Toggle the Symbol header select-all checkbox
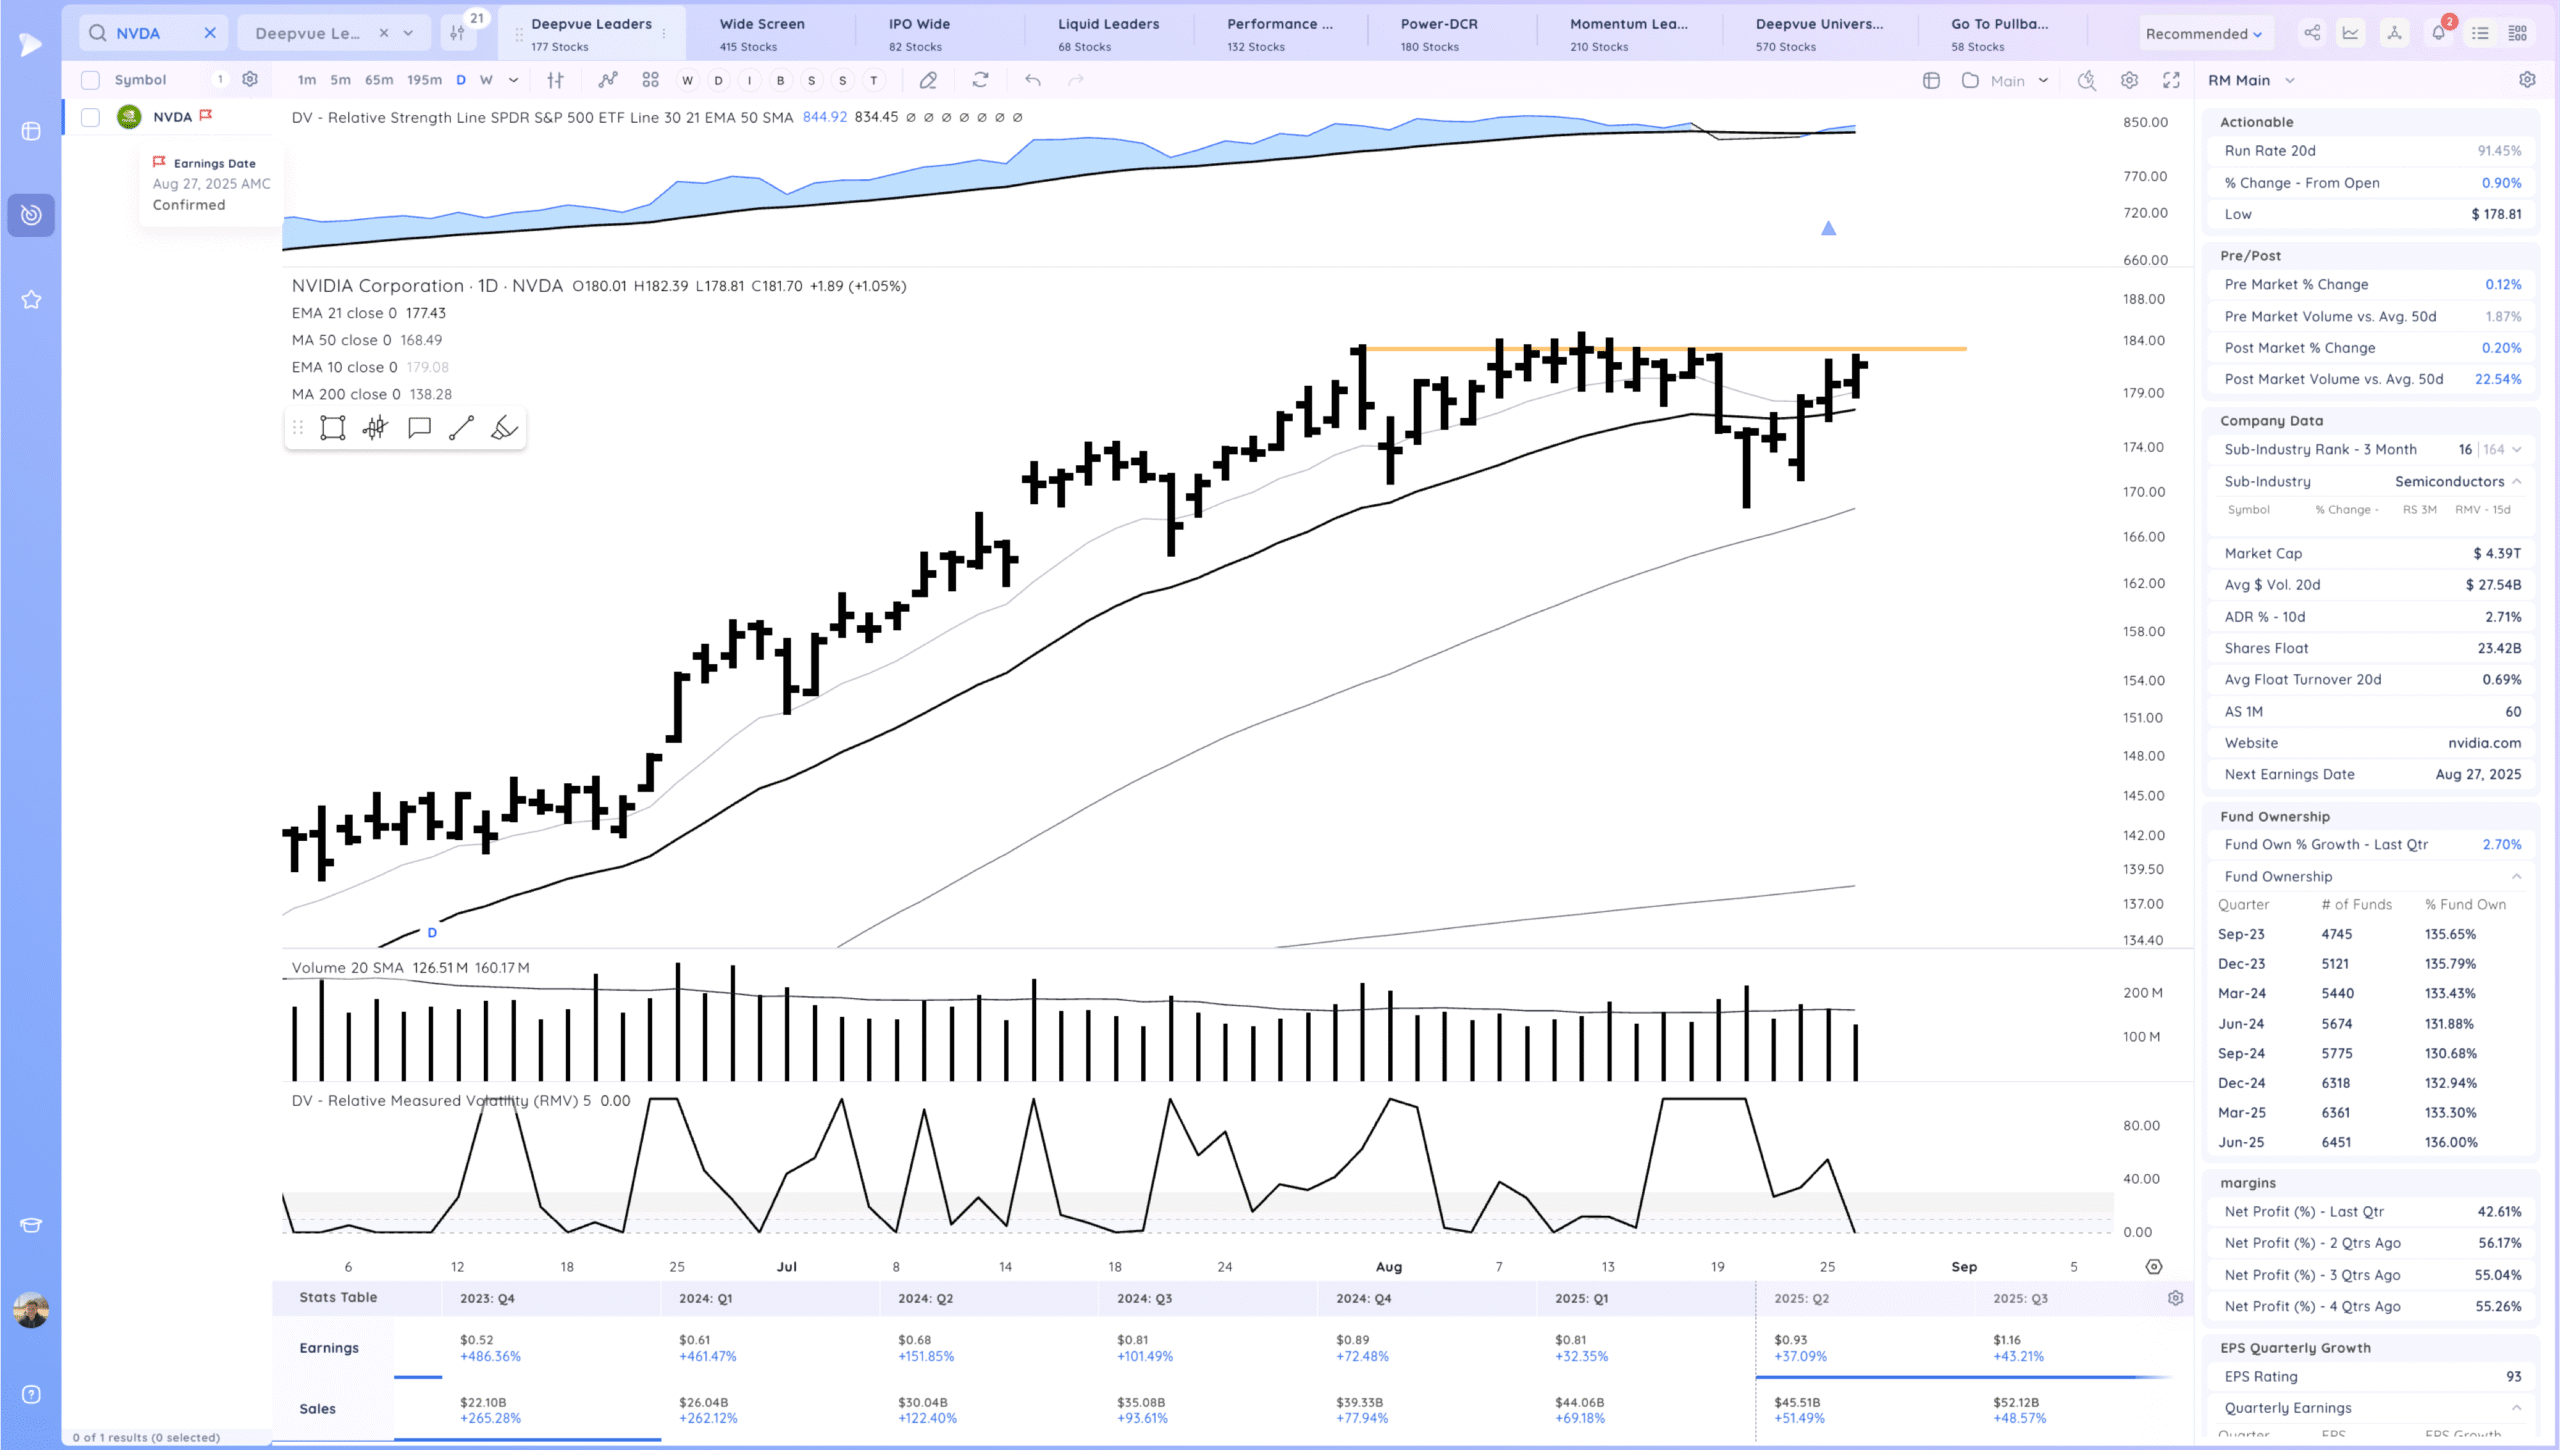Viewport: 2560px width, 1450px height. 90,80
